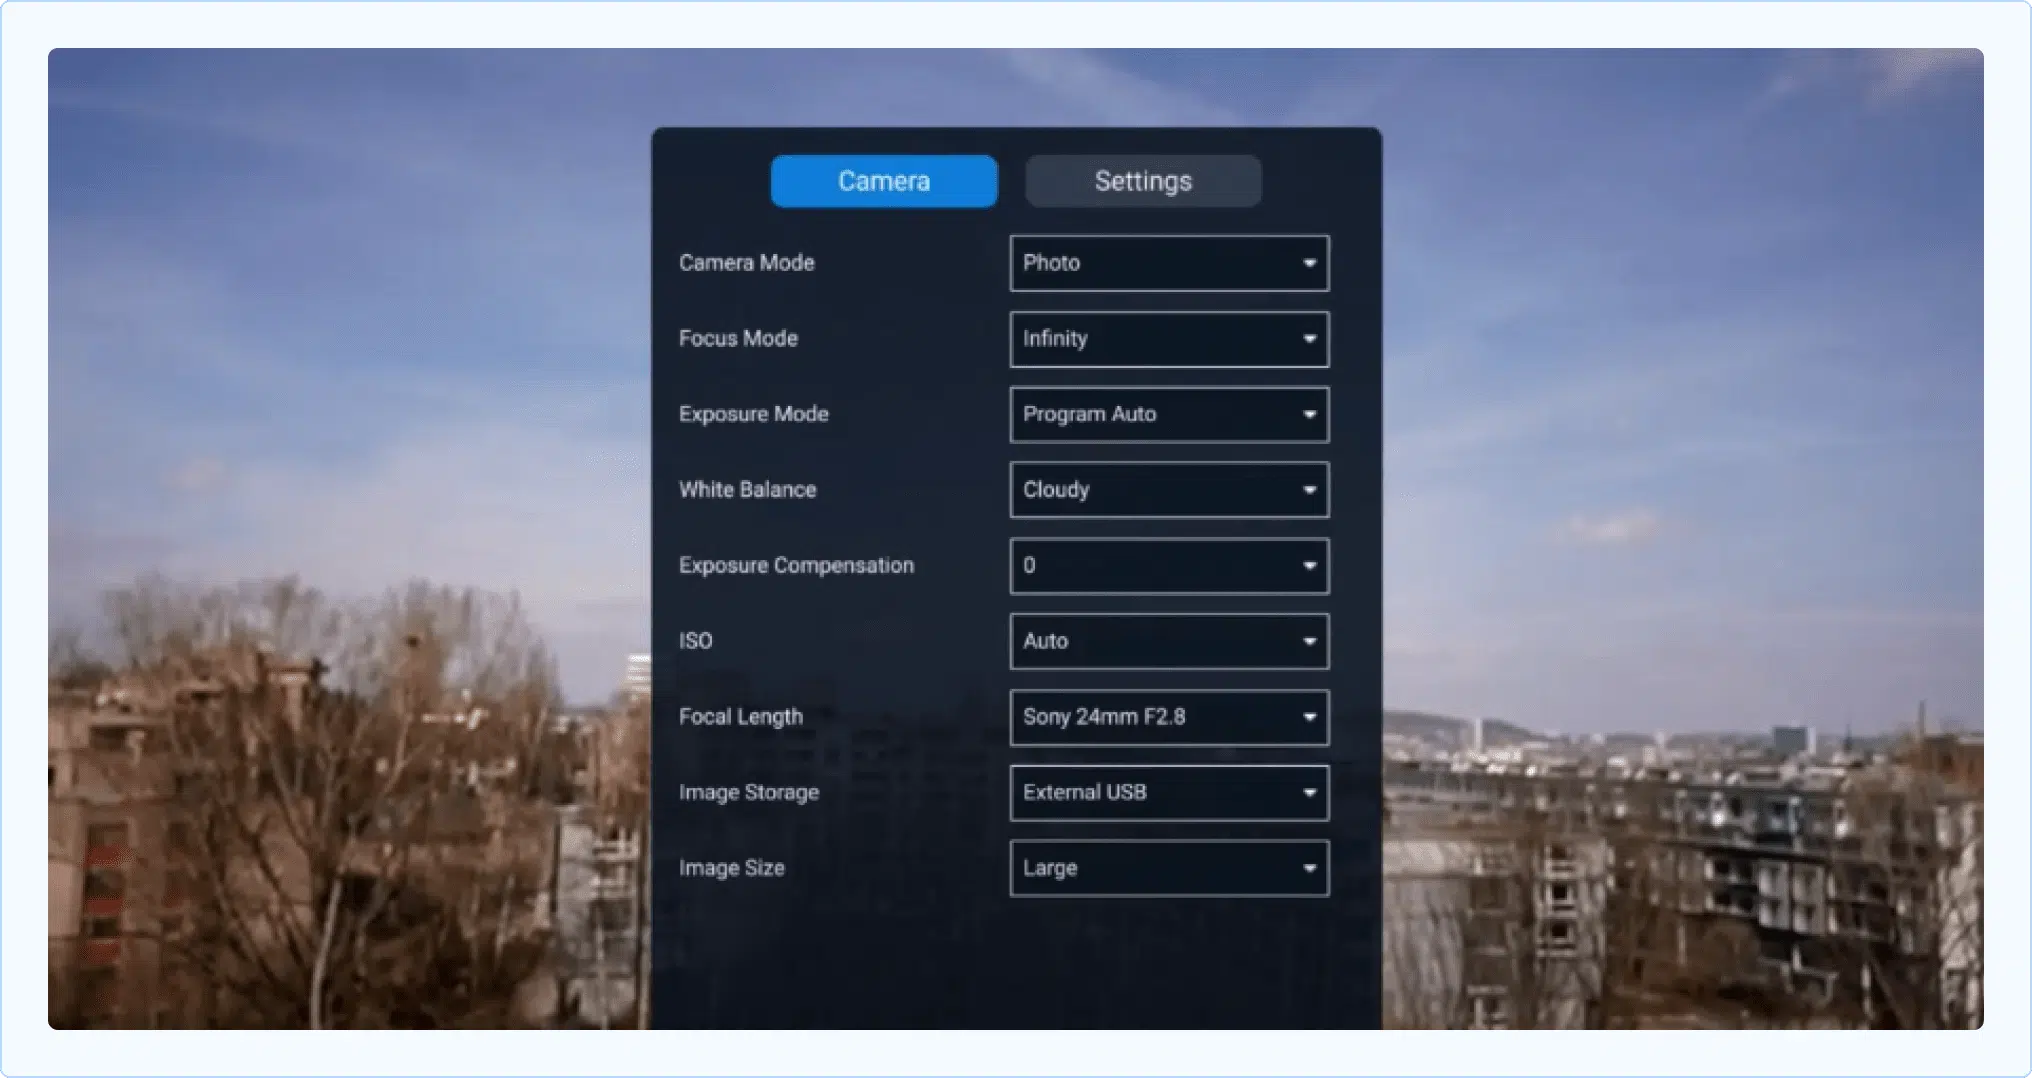
Task: Change the White Balance dropdown from Cloudy
Action: tap(1169, 490)
